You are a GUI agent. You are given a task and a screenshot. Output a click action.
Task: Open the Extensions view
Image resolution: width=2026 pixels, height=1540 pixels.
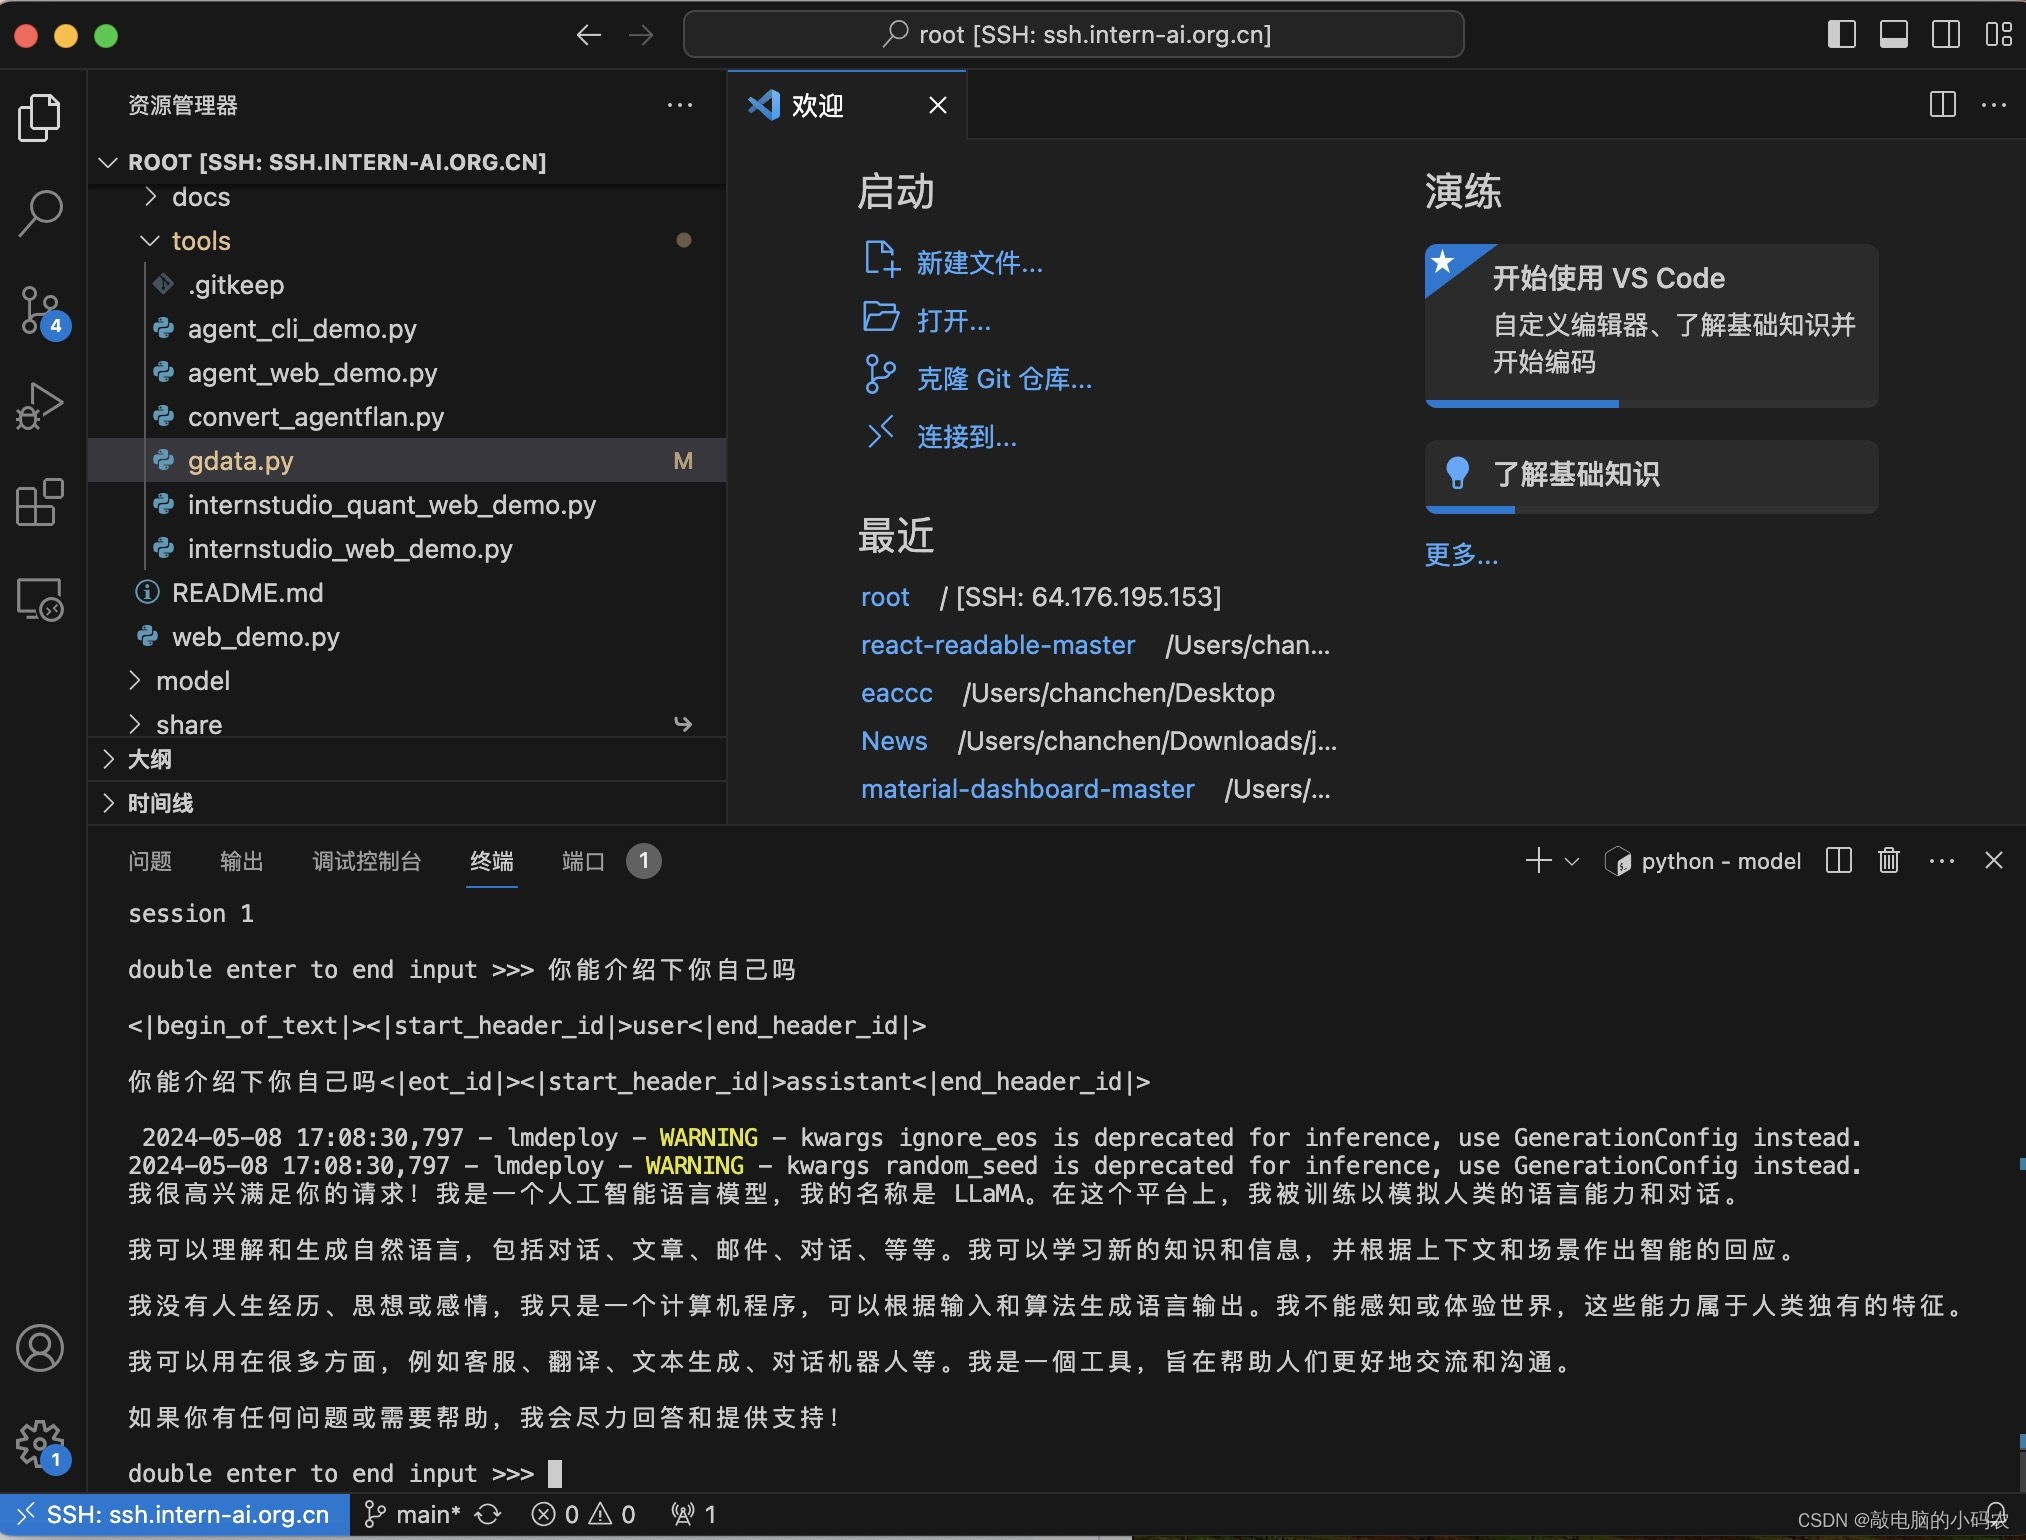(x=40, y=502)
